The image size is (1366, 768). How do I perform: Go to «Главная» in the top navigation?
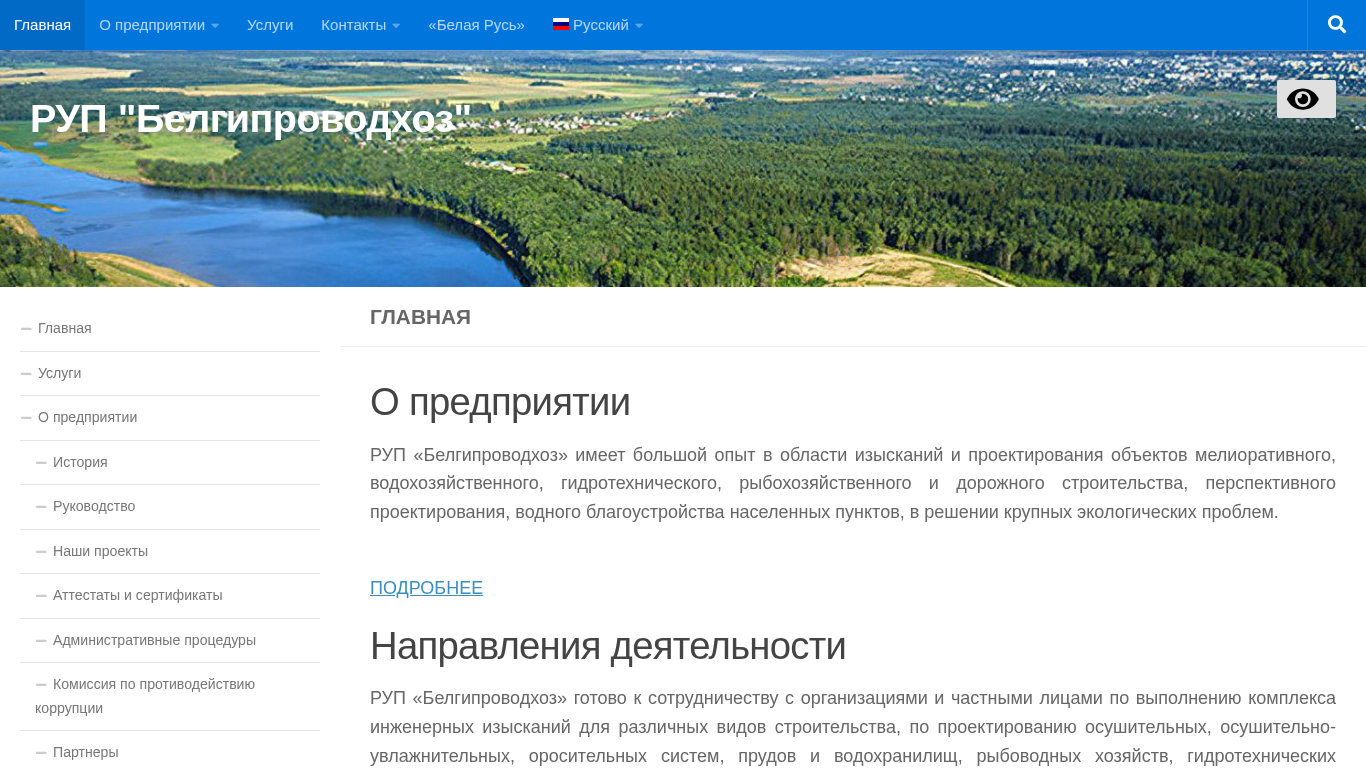click(42, 24)
